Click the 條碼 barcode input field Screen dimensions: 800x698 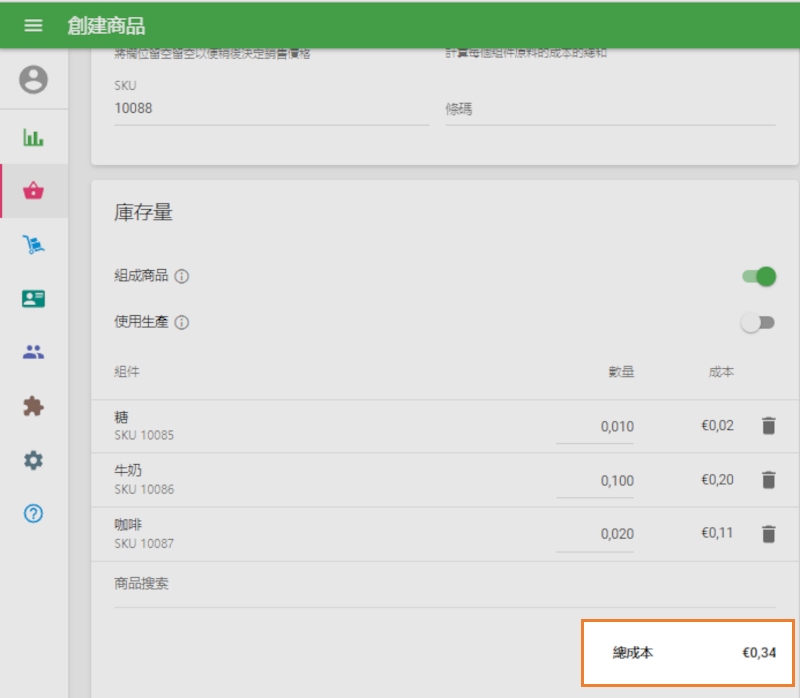click(x=609, y=109)
